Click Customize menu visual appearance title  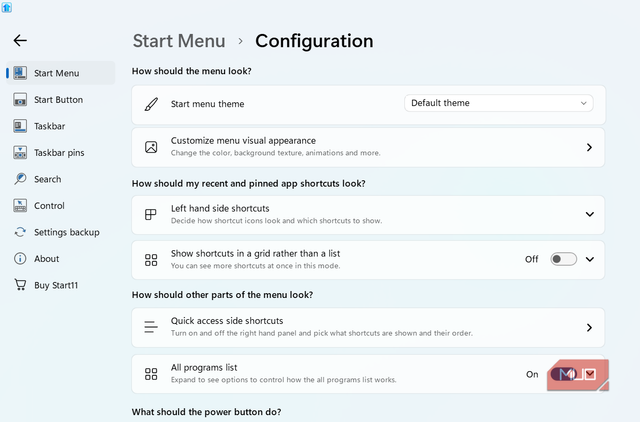(x=243, y=140)
